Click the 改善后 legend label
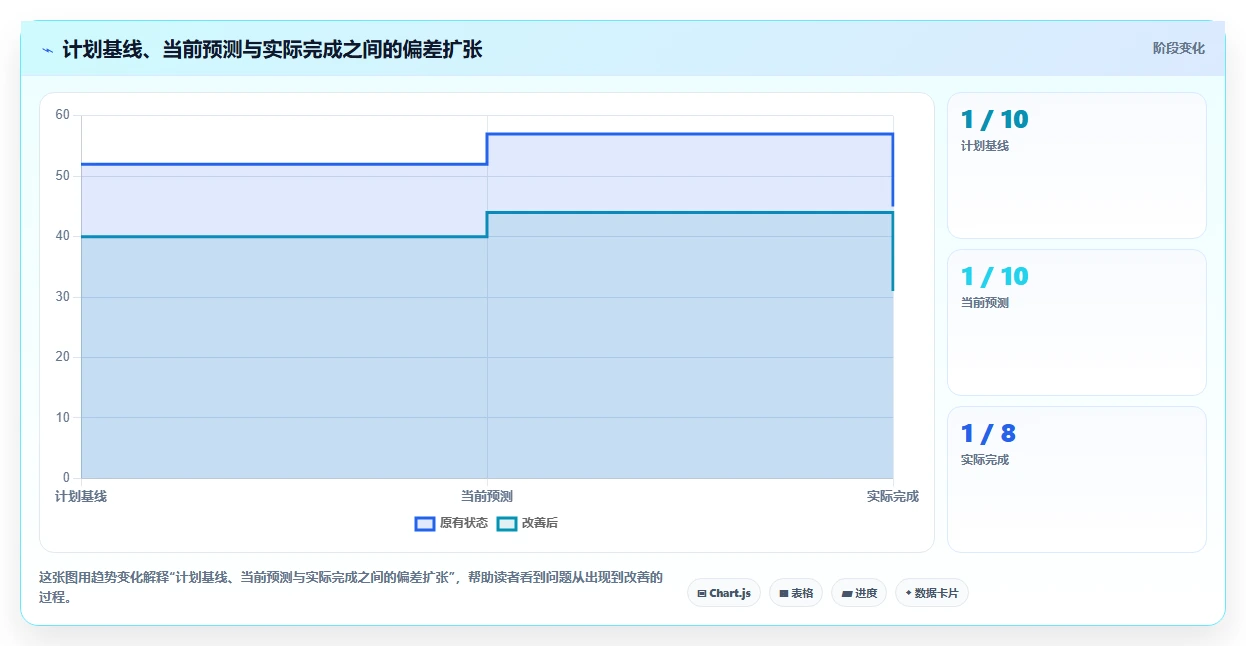 coord(540,523)
